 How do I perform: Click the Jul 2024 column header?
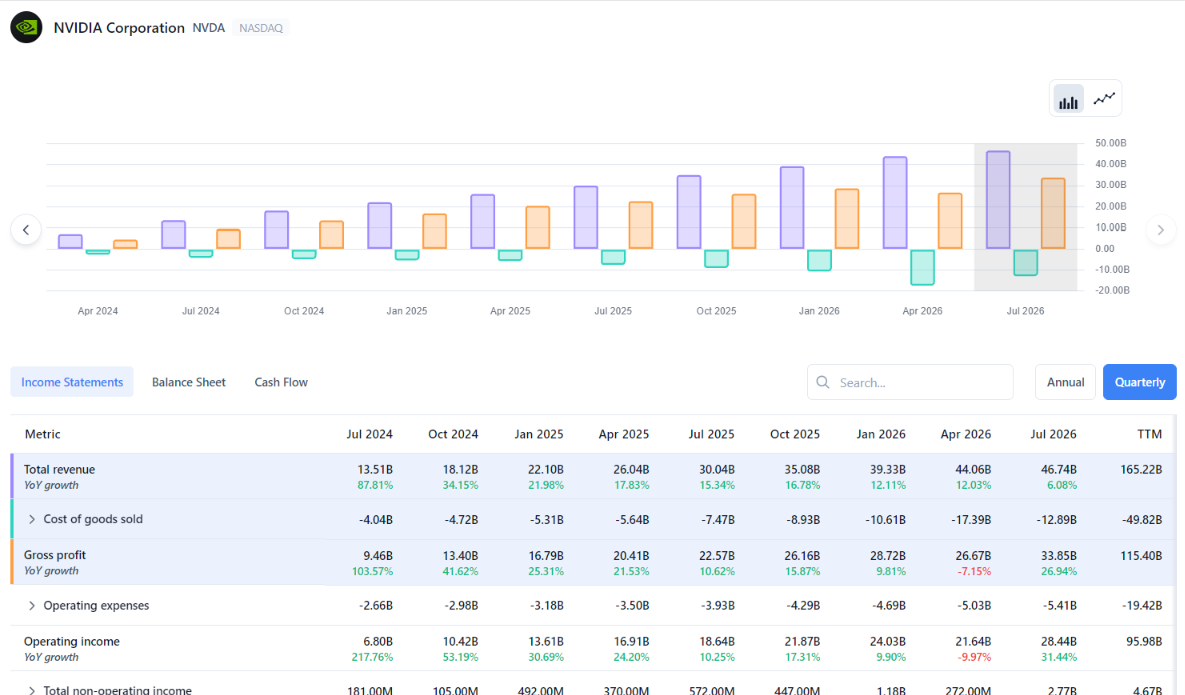370,434
